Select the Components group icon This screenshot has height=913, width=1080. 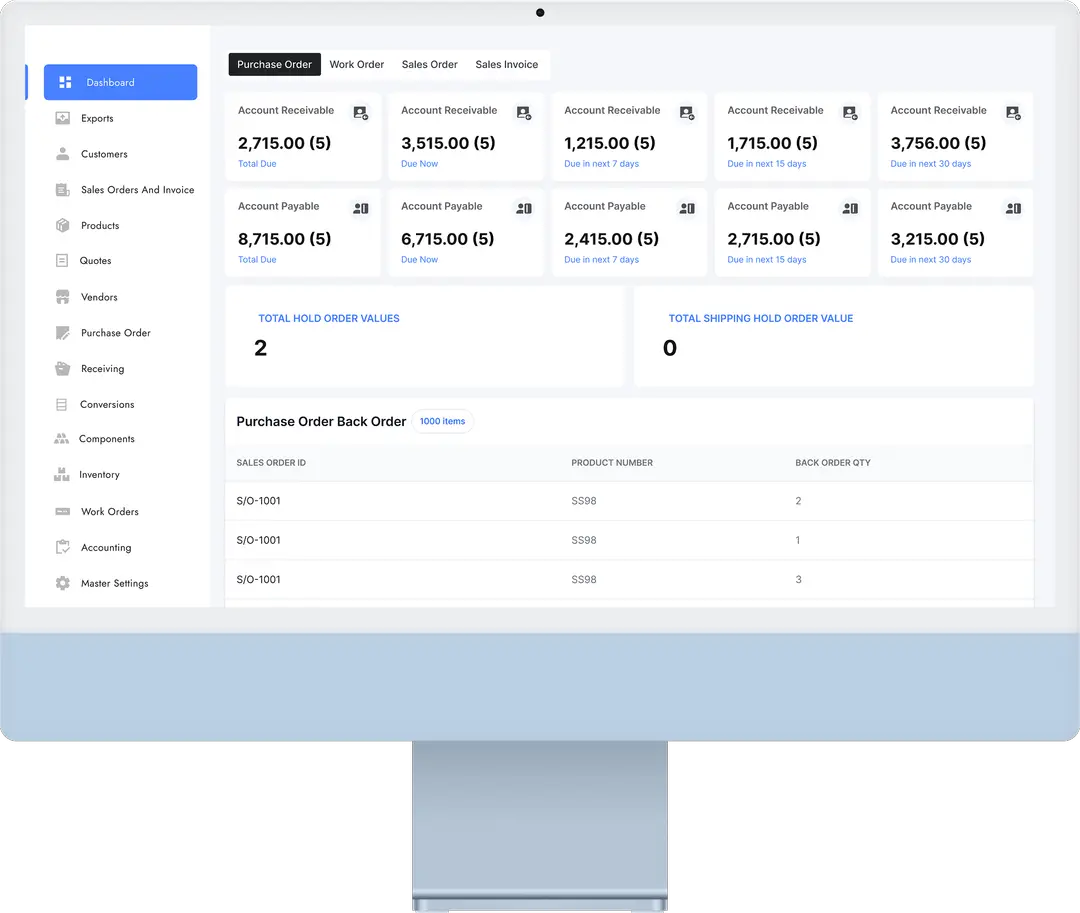point(62,439)
